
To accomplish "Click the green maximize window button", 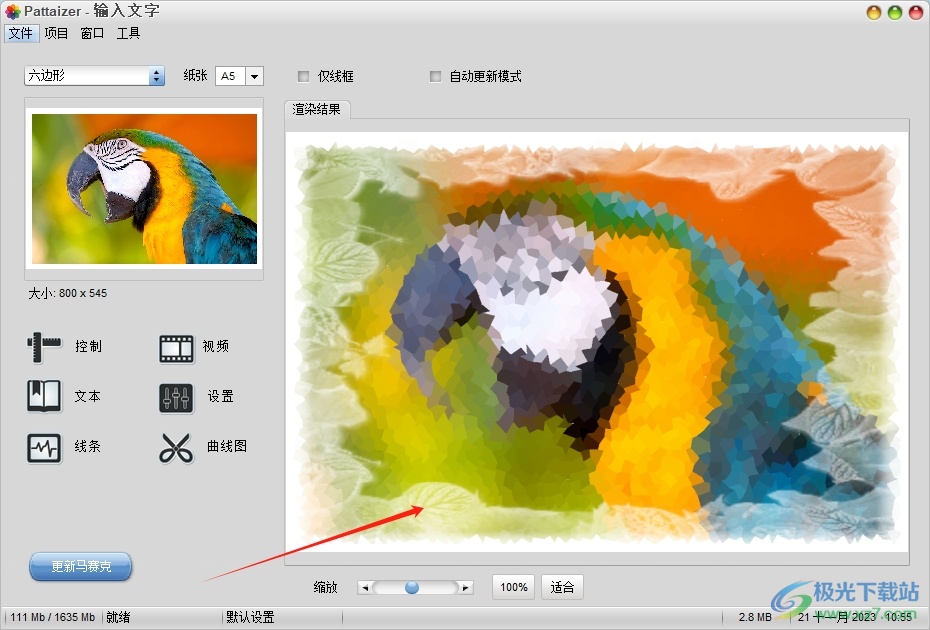I will pos(894,12).
